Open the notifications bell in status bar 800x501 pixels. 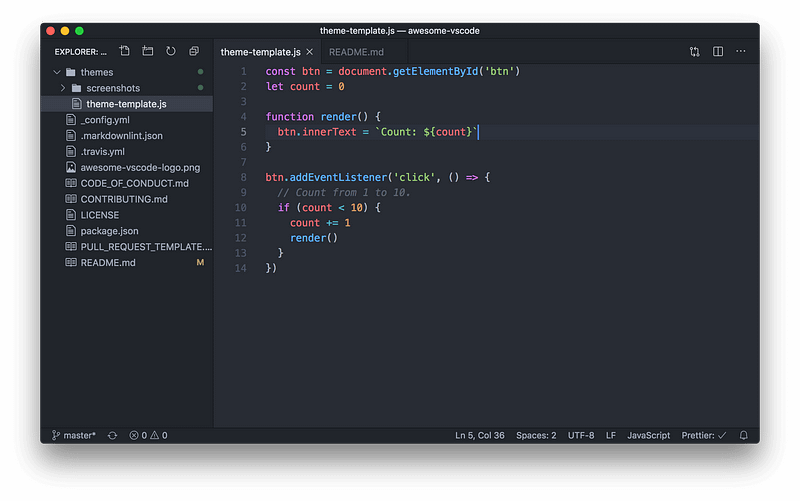click(743, 435)
